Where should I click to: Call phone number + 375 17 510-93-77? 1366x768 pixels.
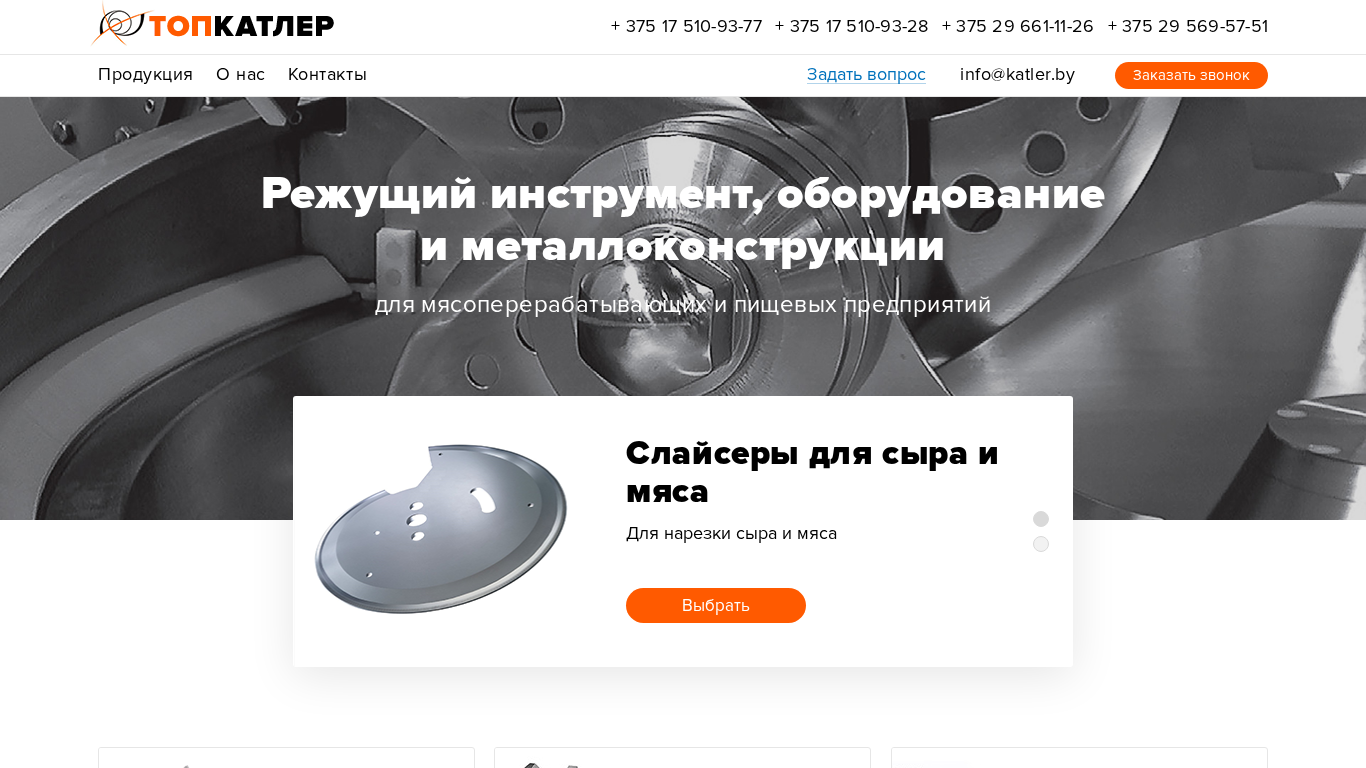686,27
